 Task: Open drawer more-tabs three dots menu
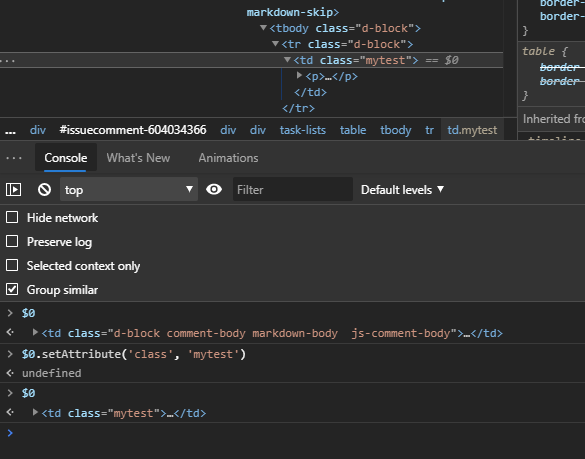coord(14,158)
